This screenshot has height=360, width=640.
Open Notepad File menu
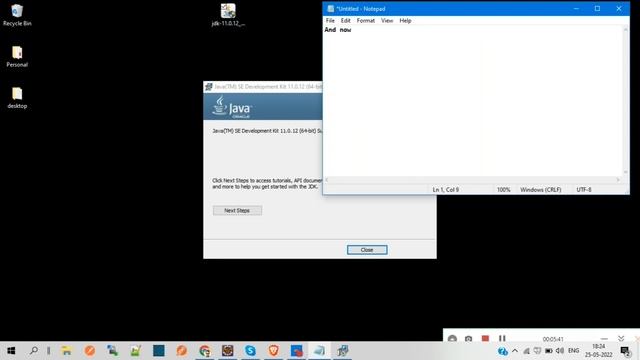(x=330, y=20)
